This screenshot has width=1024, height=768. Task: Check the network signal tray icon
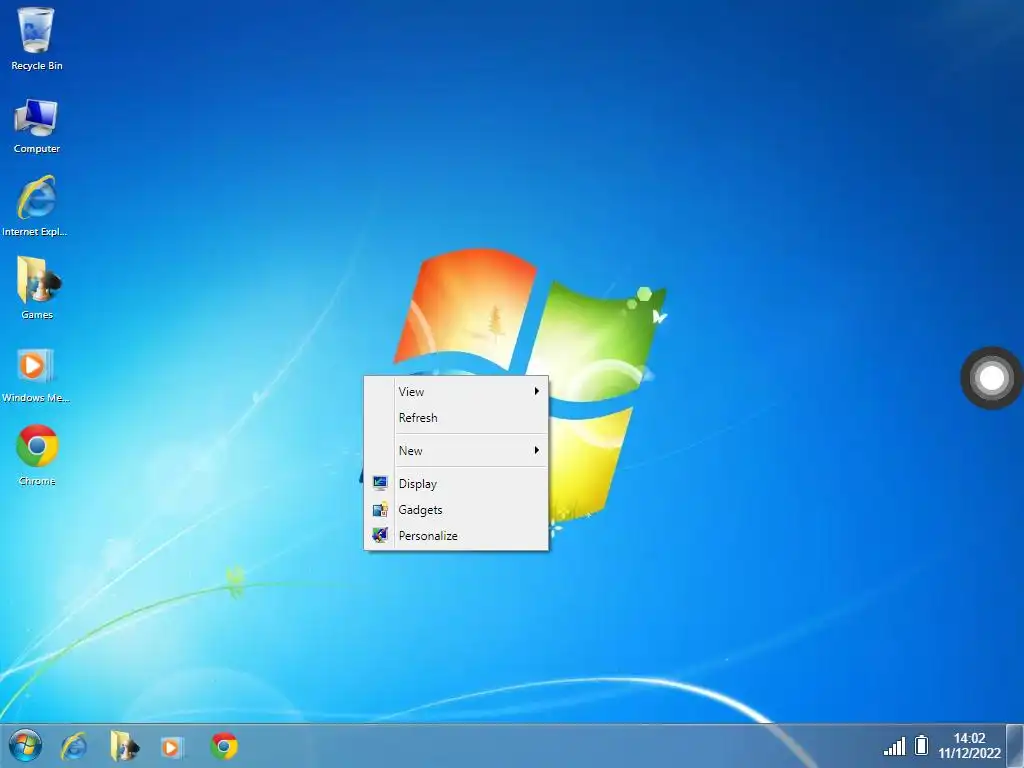coord(894,746)
